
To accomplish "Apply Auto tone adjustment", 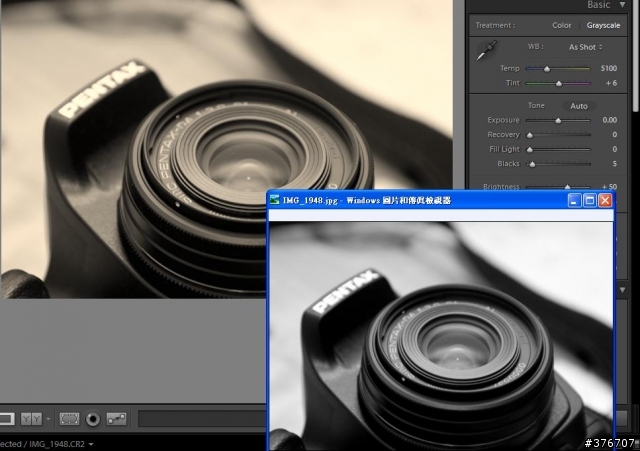I will click(x=579, y=106).
